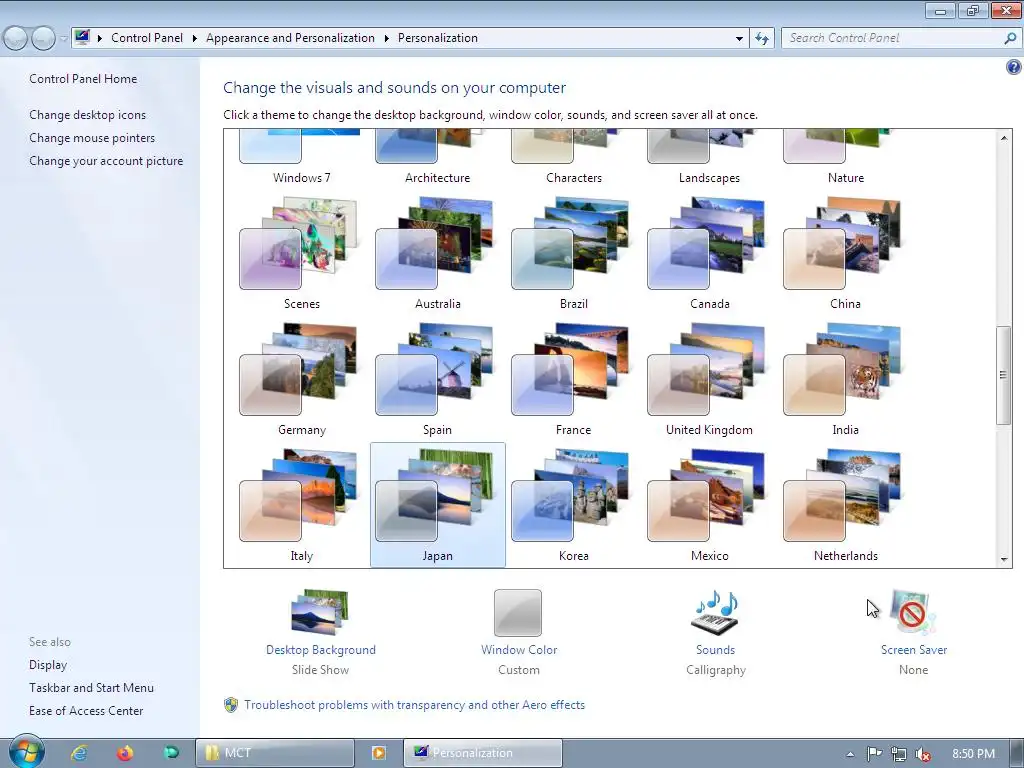Choose the Brazil theme
Image resolution: width=1024 pixels, height=768 pixels.
pos(573,255)
